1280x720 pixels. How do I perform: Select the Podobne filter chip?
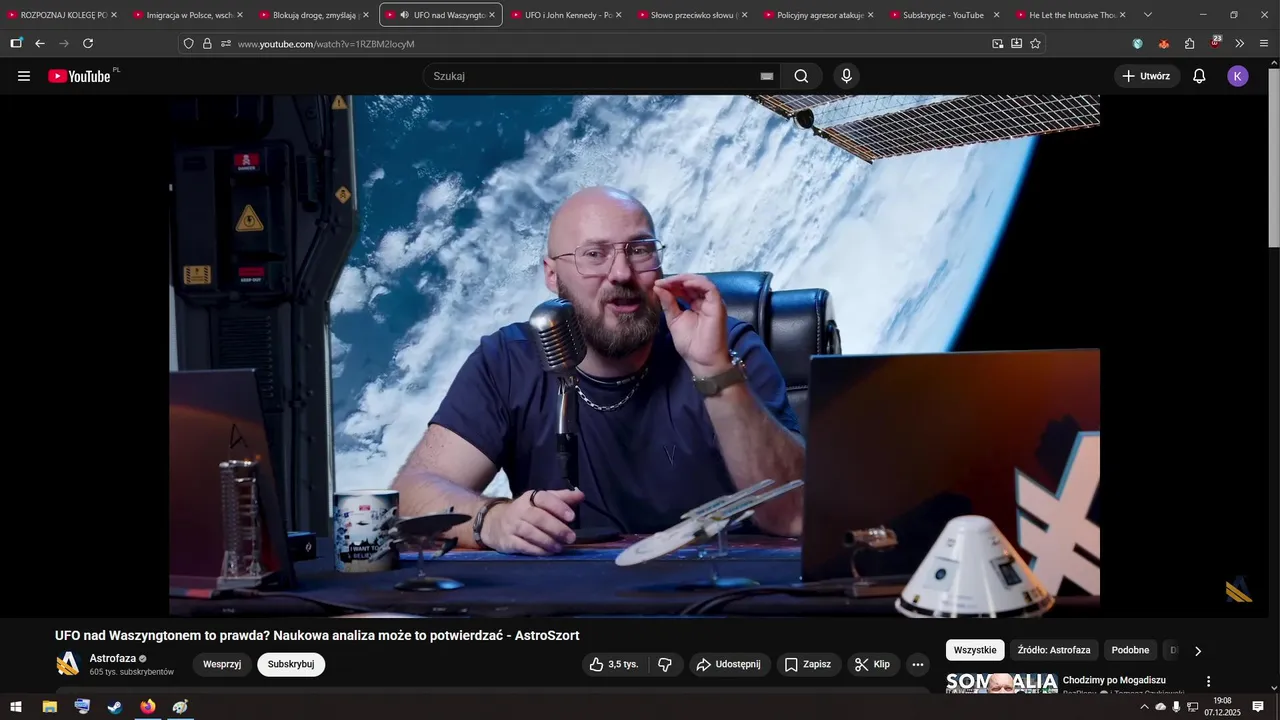[1130, 650]
